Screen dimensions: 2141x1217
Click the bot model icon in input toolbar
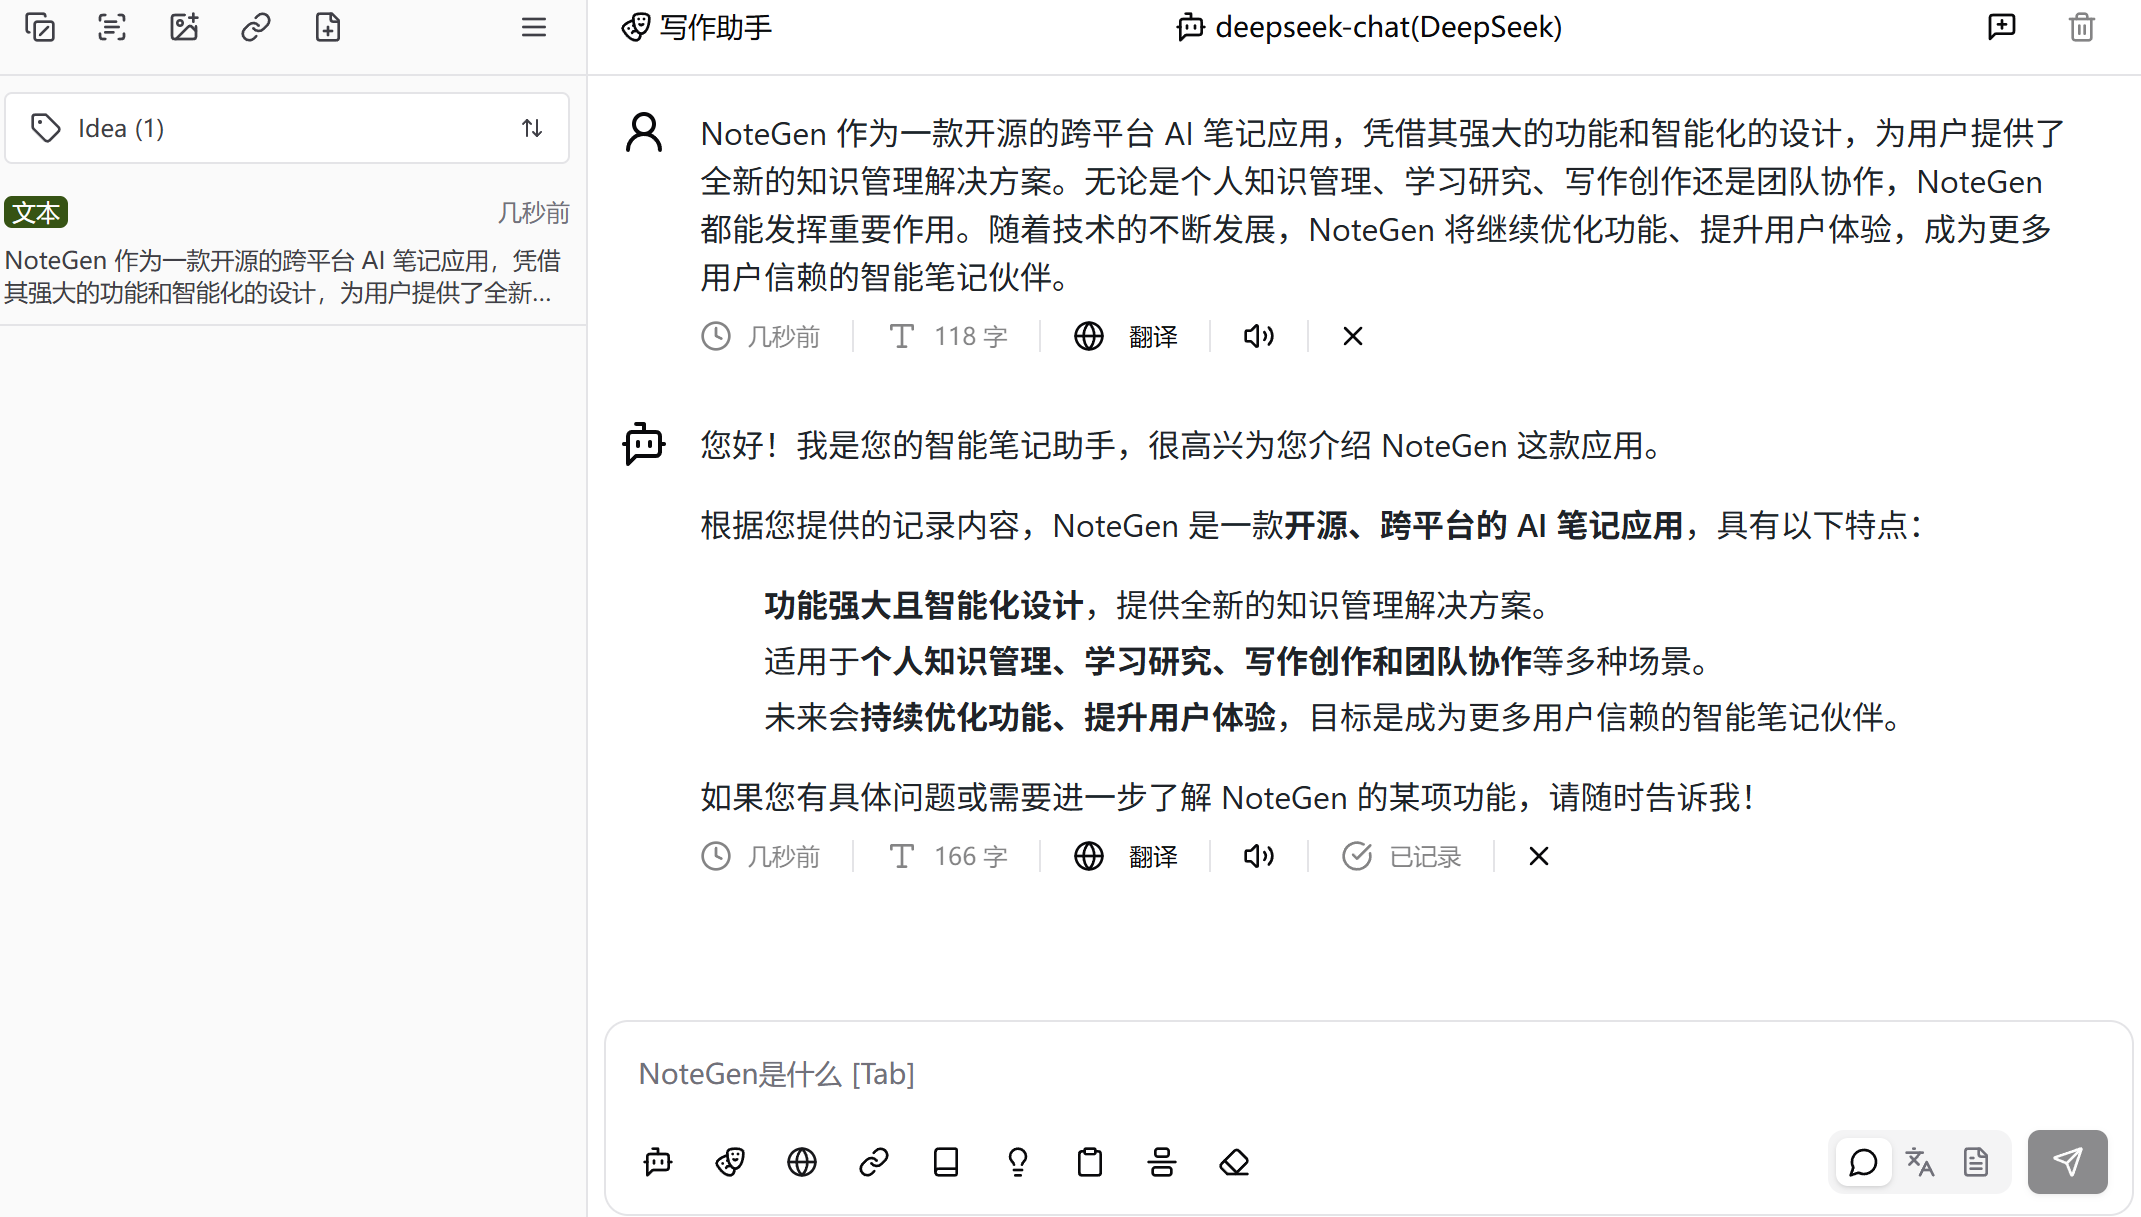658,1162
